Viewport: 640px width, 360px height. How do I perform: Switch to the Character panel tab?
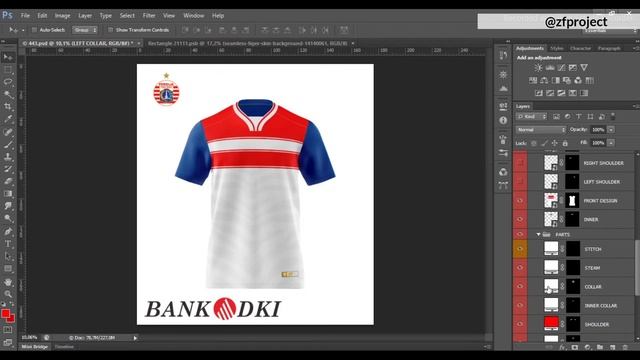coord(580,48)
